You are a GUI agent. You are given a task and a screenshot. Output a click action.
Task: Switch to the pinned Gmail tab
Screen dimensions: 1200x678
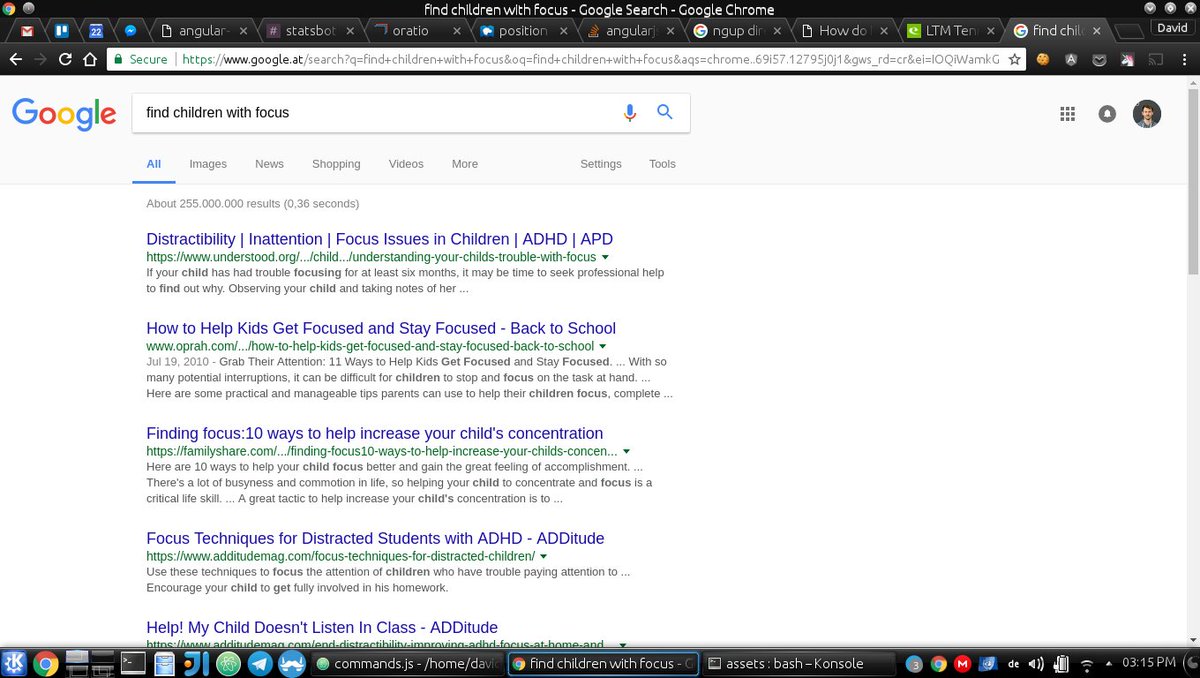[27, 31]
